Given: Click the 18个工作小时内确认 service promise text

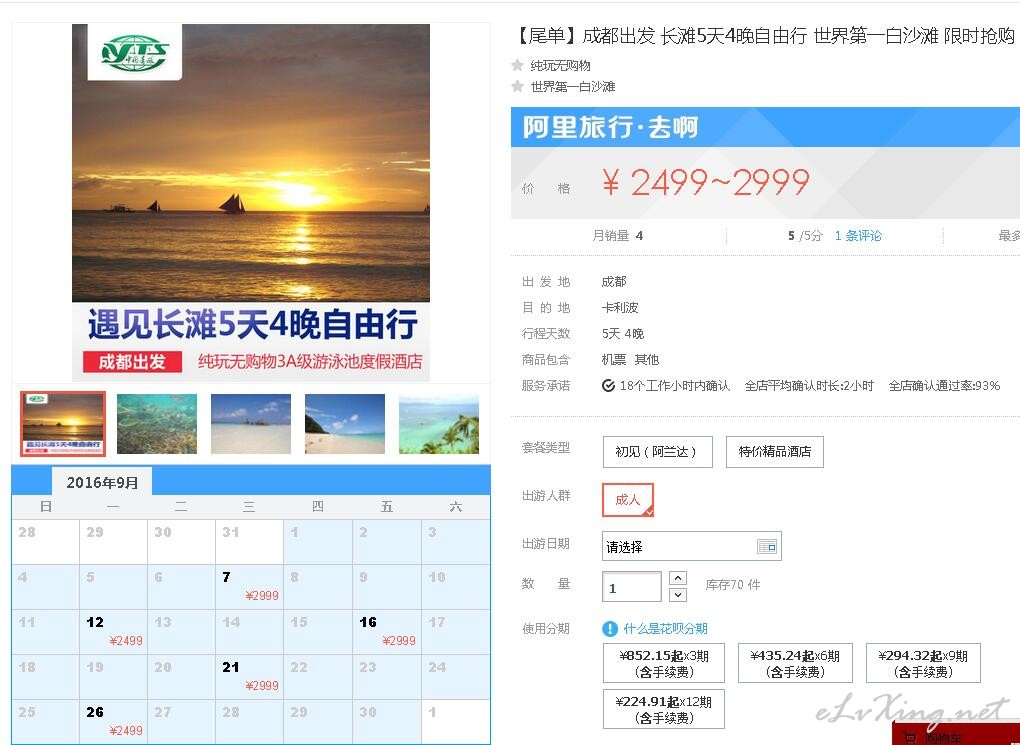Looking at the screenshot, I should [675, 386].
